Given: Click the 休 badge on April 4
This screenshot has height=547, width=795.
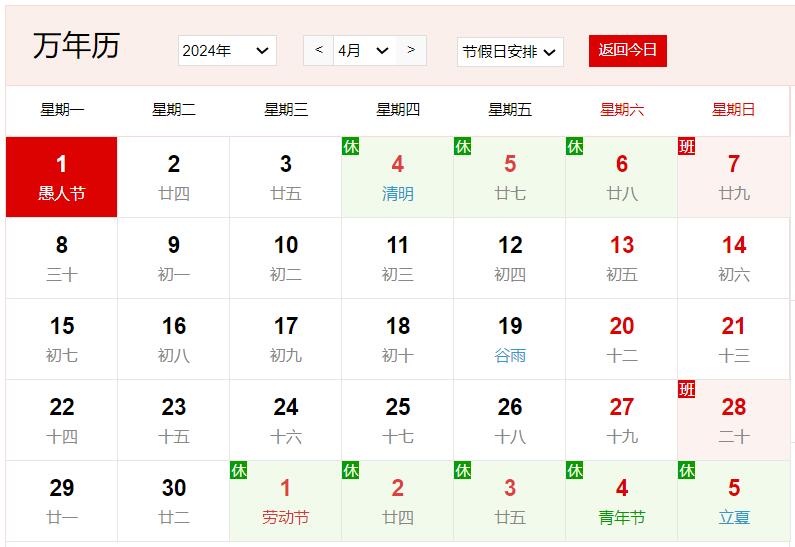Looking at the screenshot, I should [x=351, y=146].
